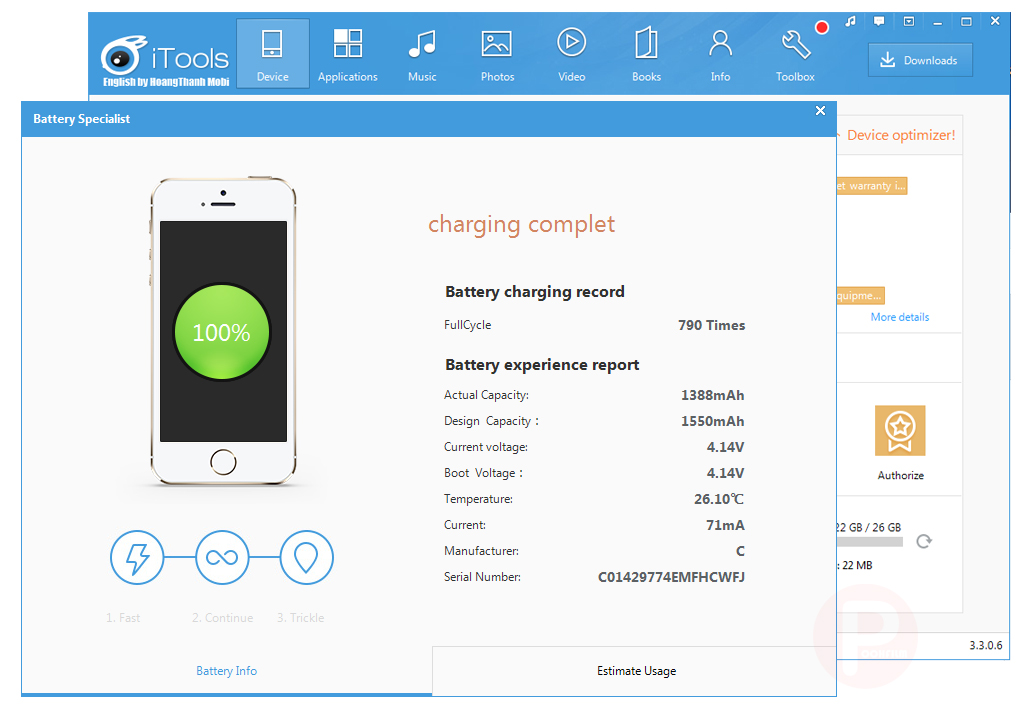Click the version number 3.3.0.6

click(985, 645)
